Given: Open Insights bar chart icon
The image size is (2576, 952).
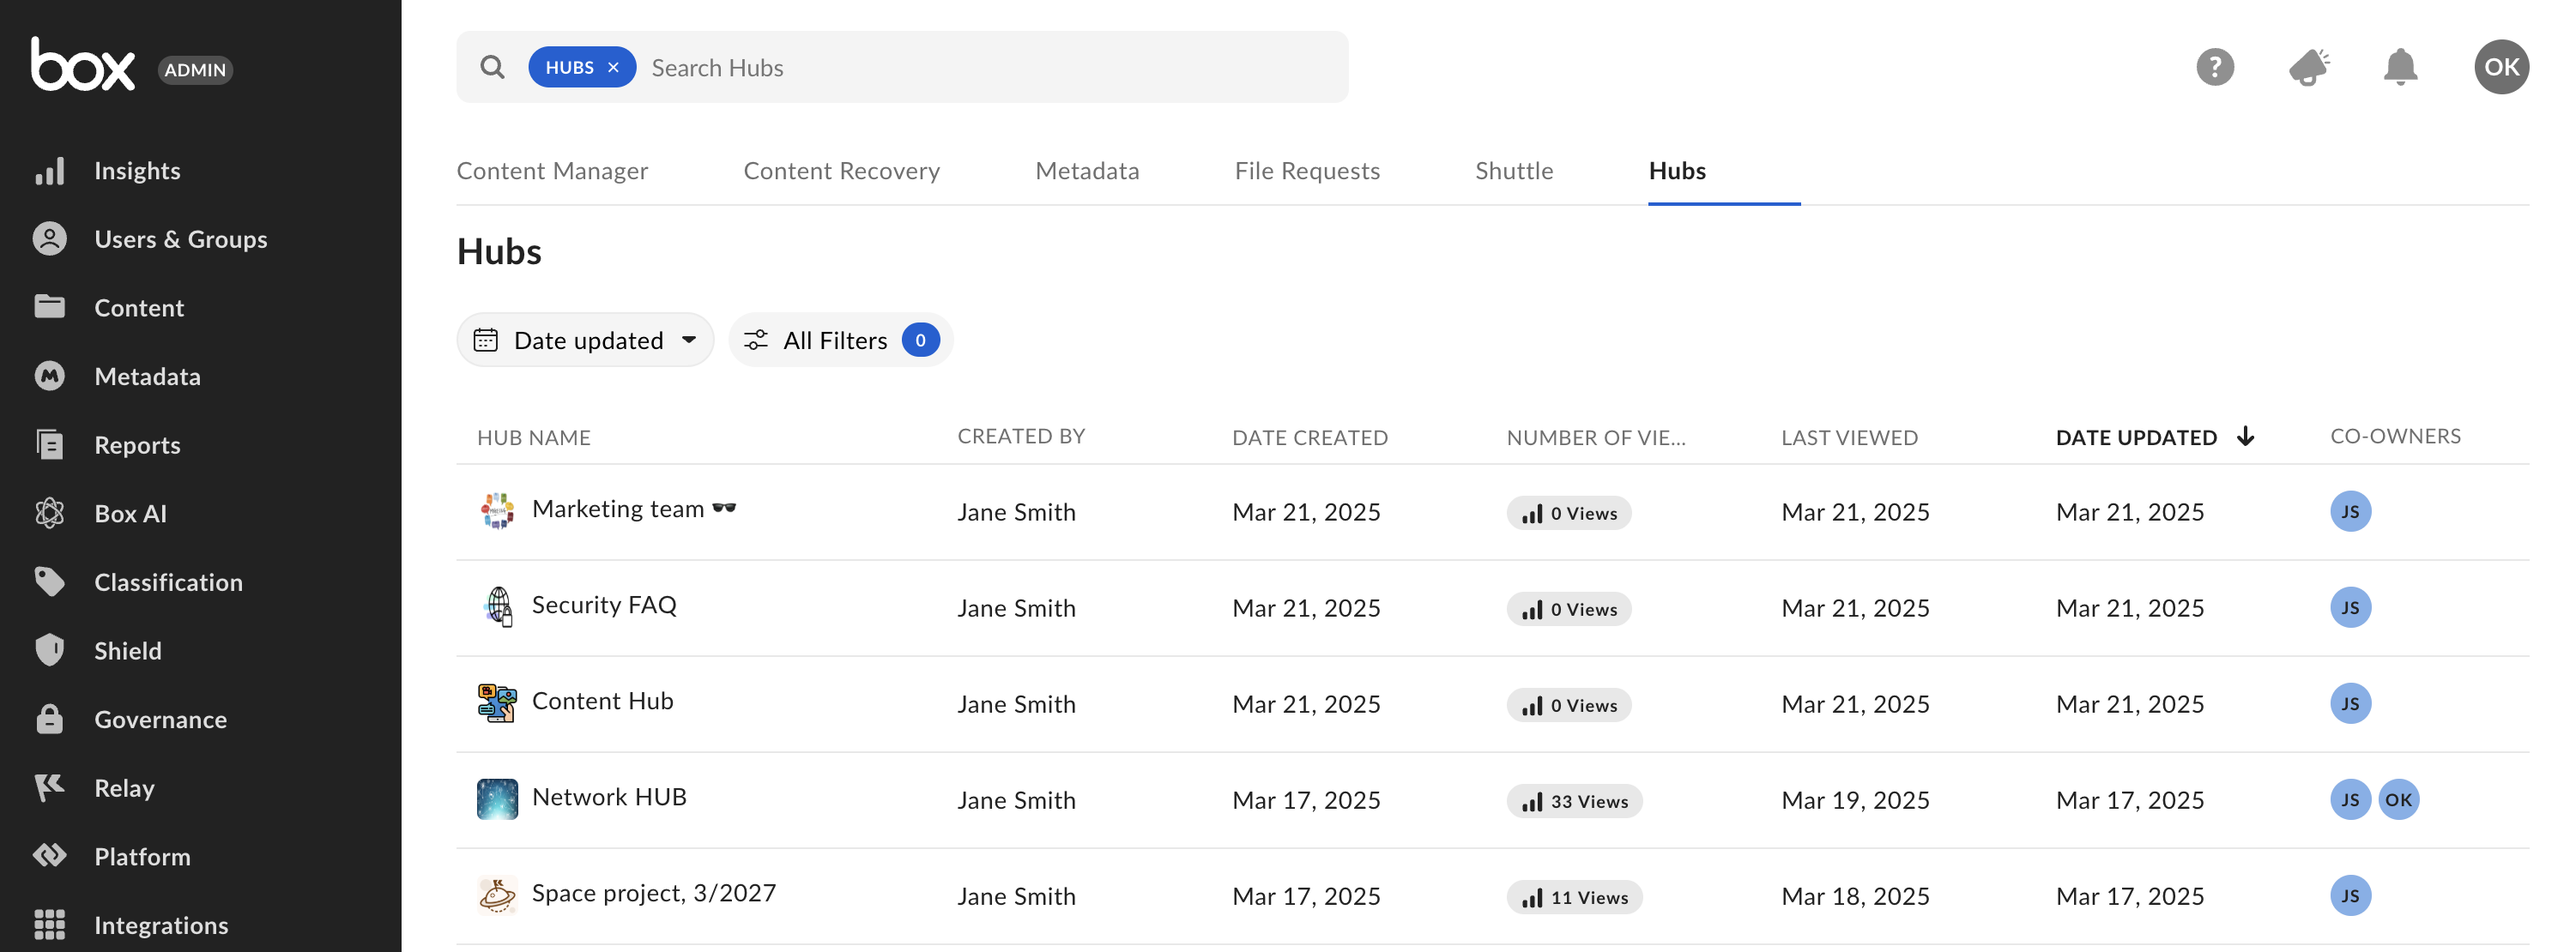Looking at the screenshot, I should pyautogui.click(x=49, y=170).
